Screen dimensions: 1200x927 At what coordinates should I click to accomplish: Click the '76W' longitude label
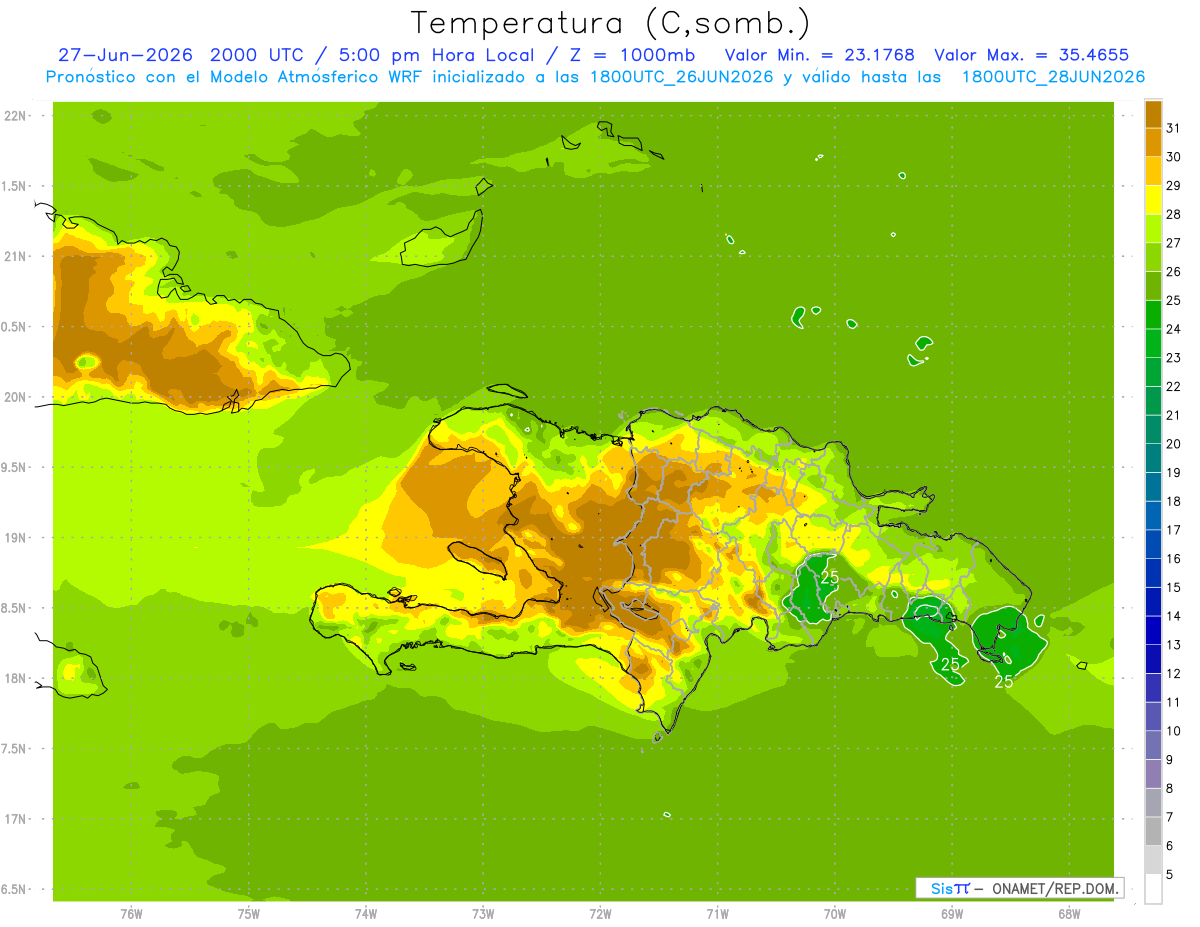(x=131, y=914)
